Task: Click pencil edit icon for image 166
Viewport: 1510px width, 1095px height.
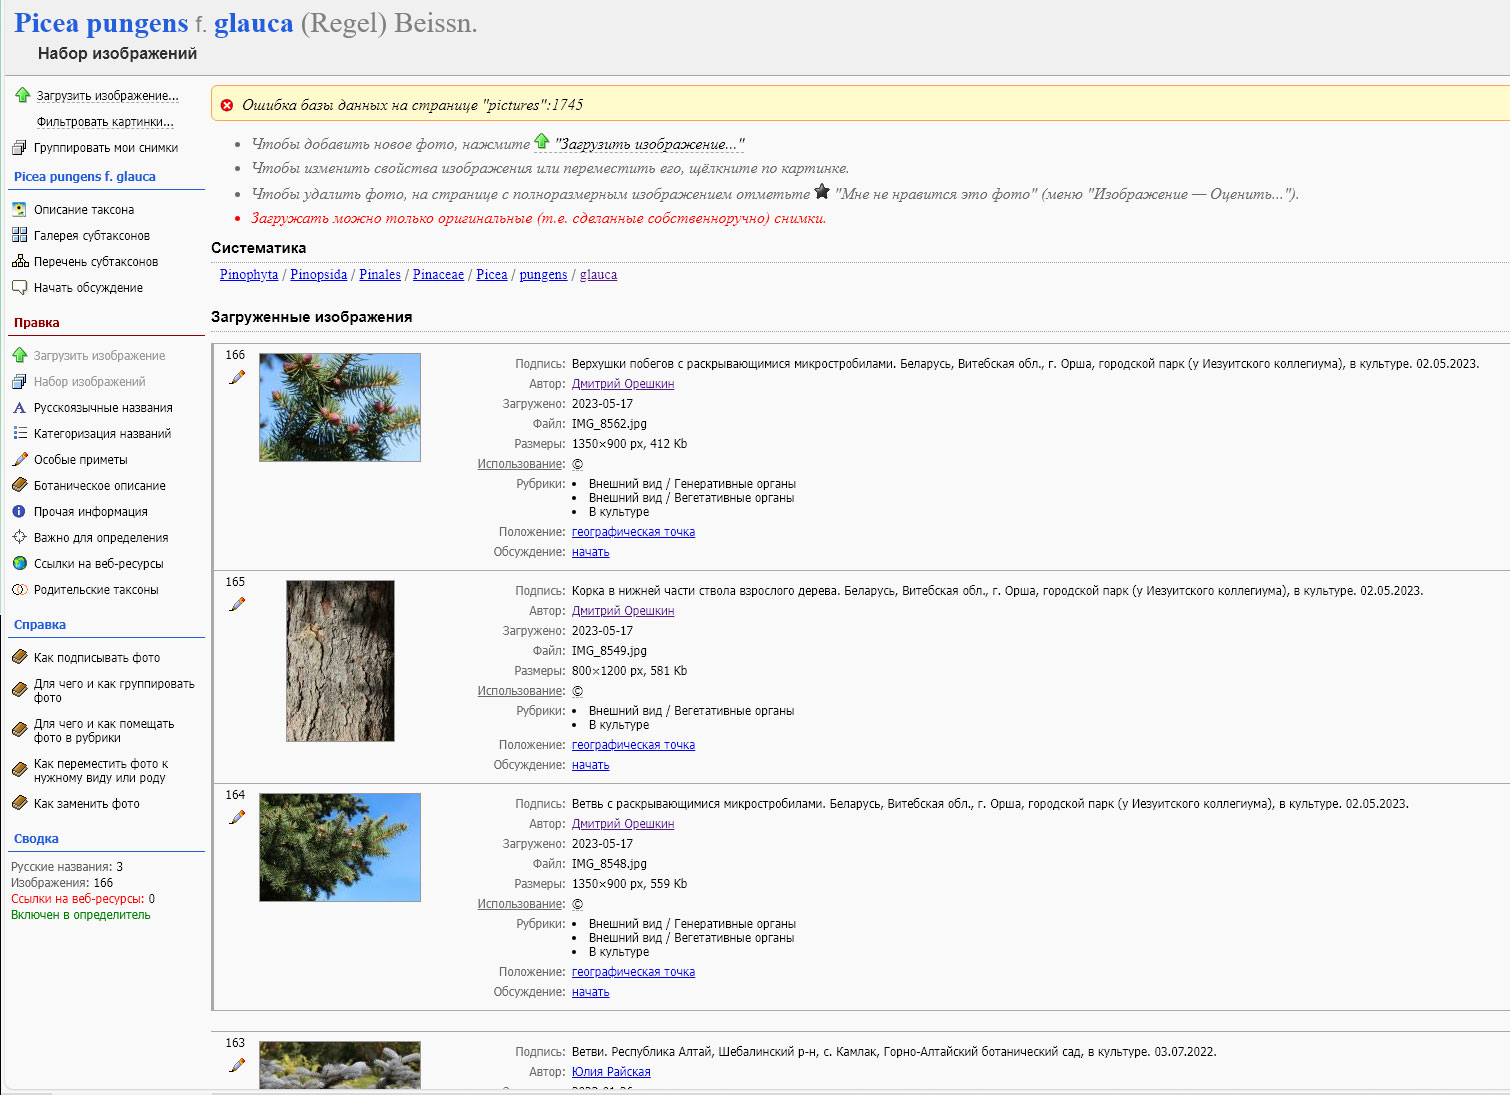Action: tap(237, 377)
